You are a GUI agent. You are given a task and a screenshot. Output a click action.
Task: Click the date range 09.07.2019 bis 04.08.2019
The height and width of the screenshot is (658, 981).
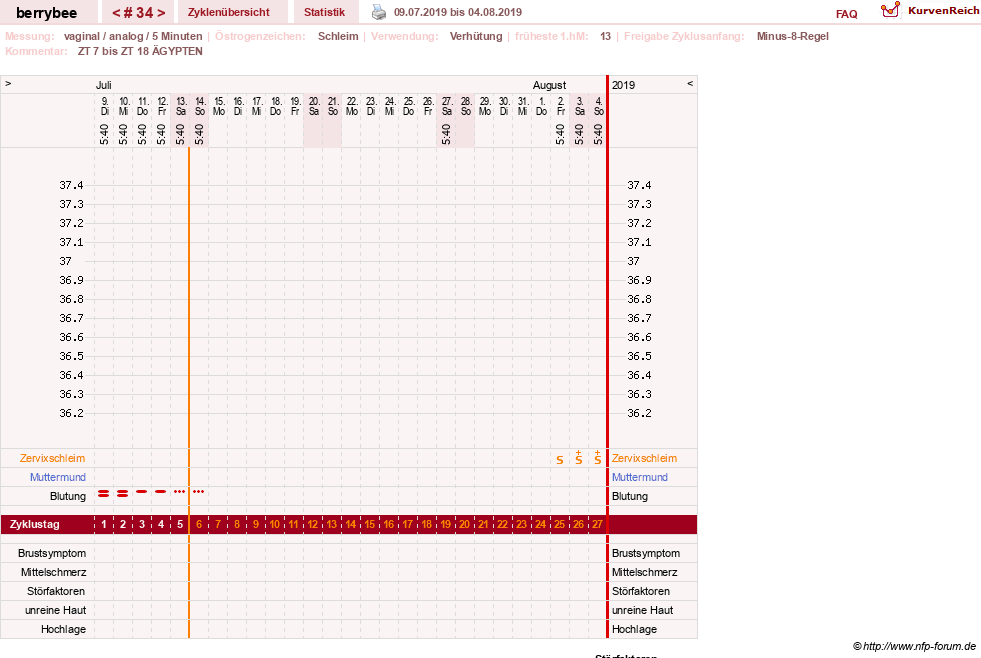click(458, 13)
